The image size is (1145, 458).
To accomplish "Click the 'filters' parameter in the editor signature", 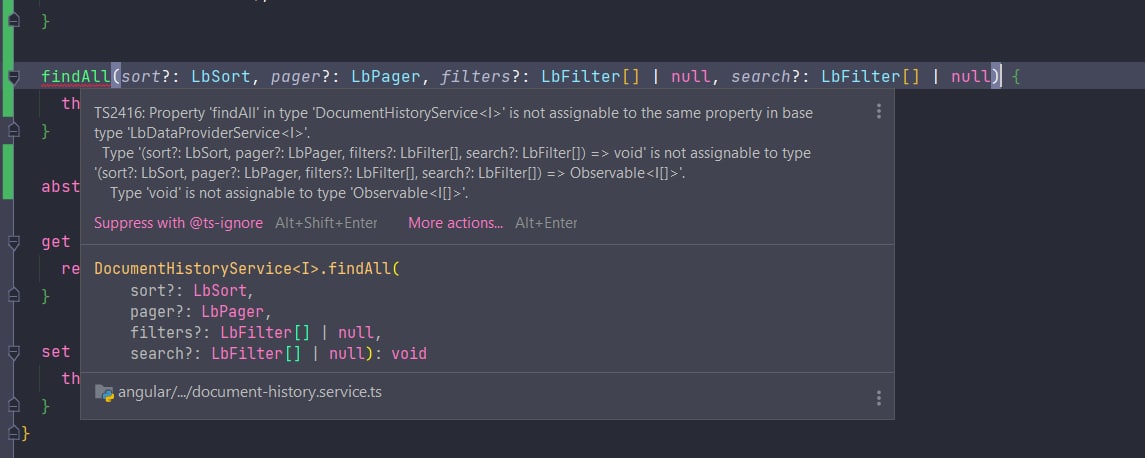I will [x=475, y=77].
